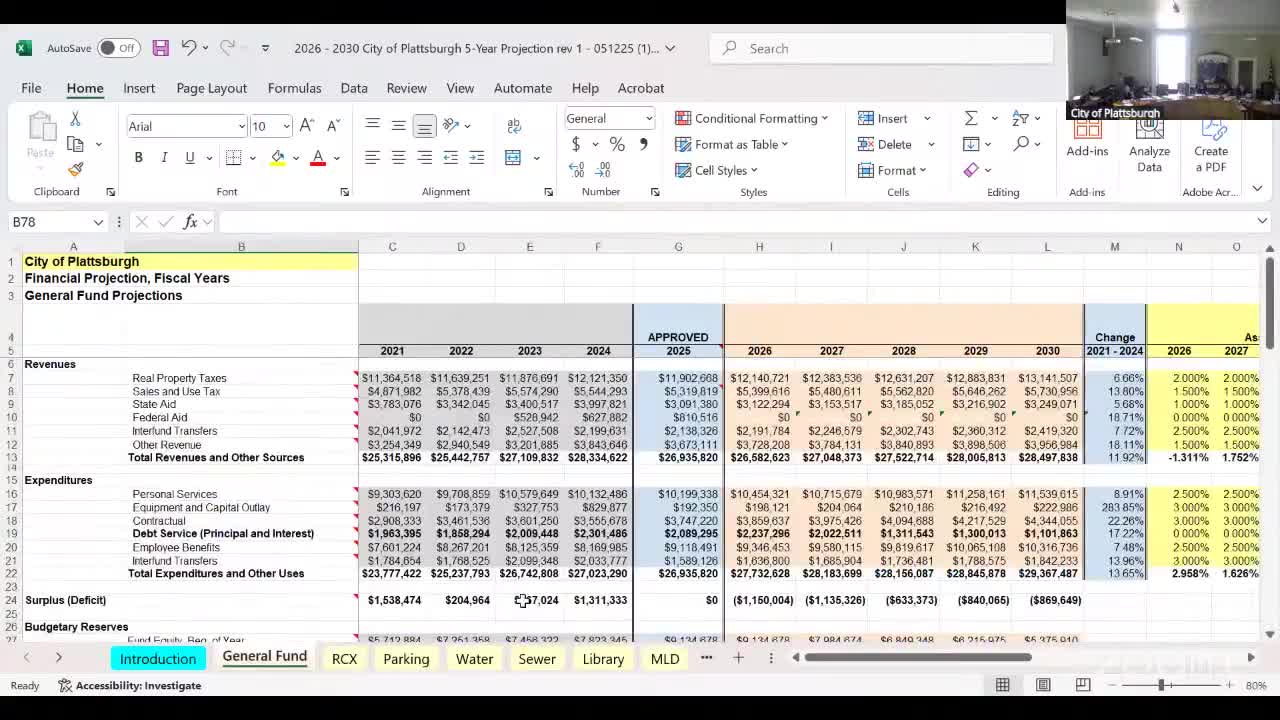Click the AutoSum sigma icon

click(971, 118)
